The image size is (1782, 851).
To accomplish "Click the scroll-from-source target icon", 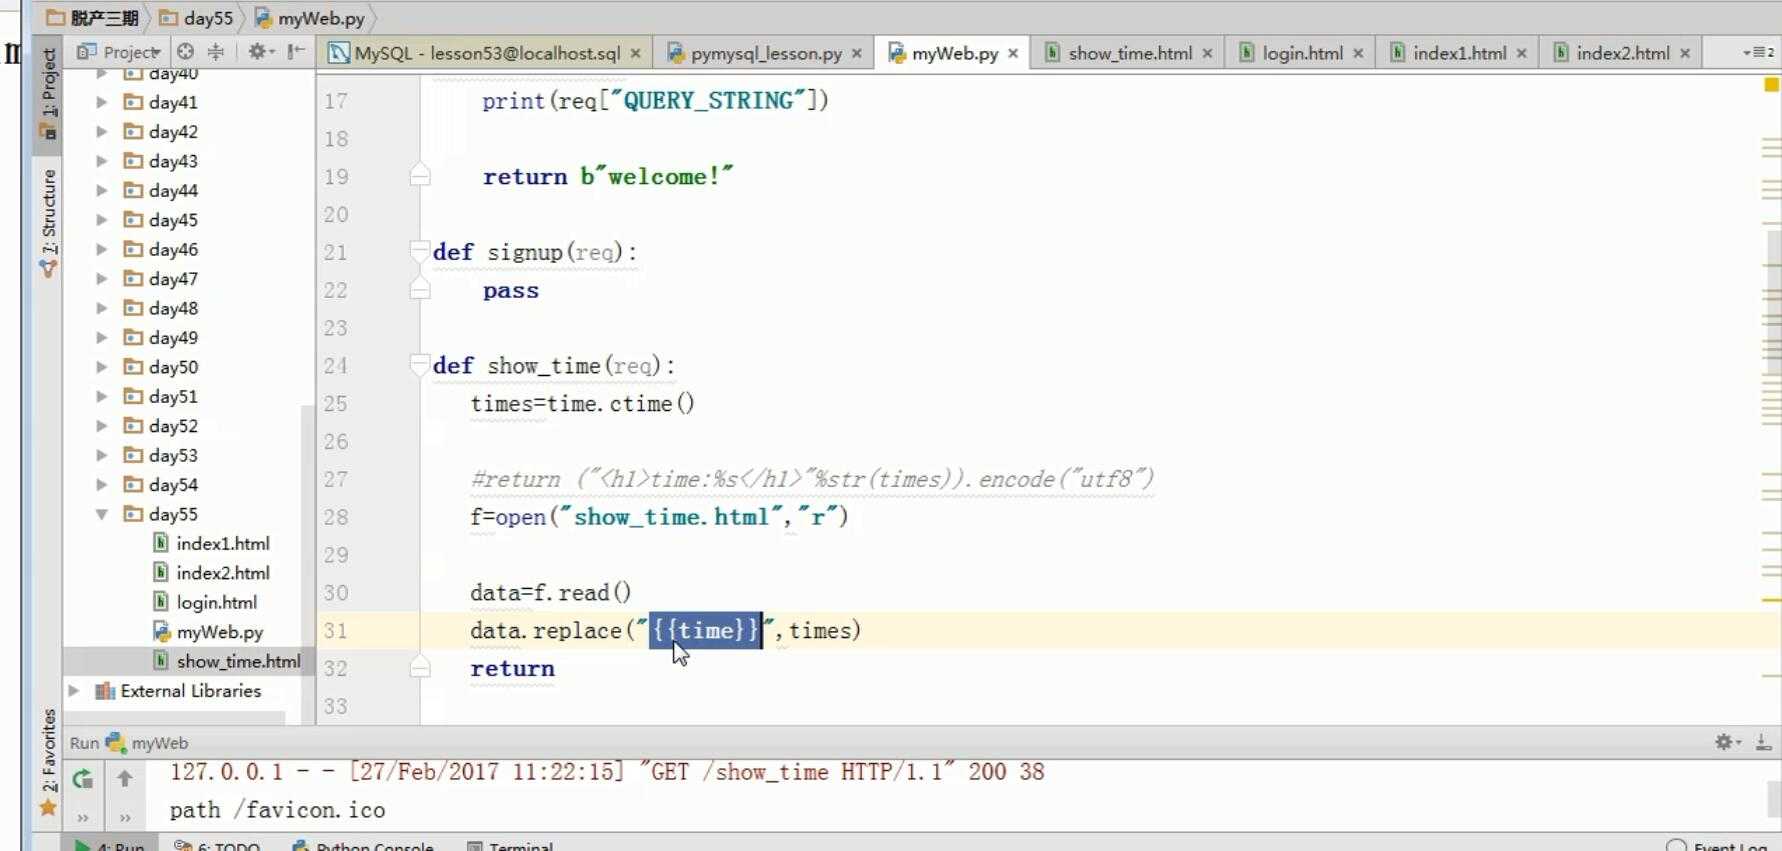I will 185,52.
